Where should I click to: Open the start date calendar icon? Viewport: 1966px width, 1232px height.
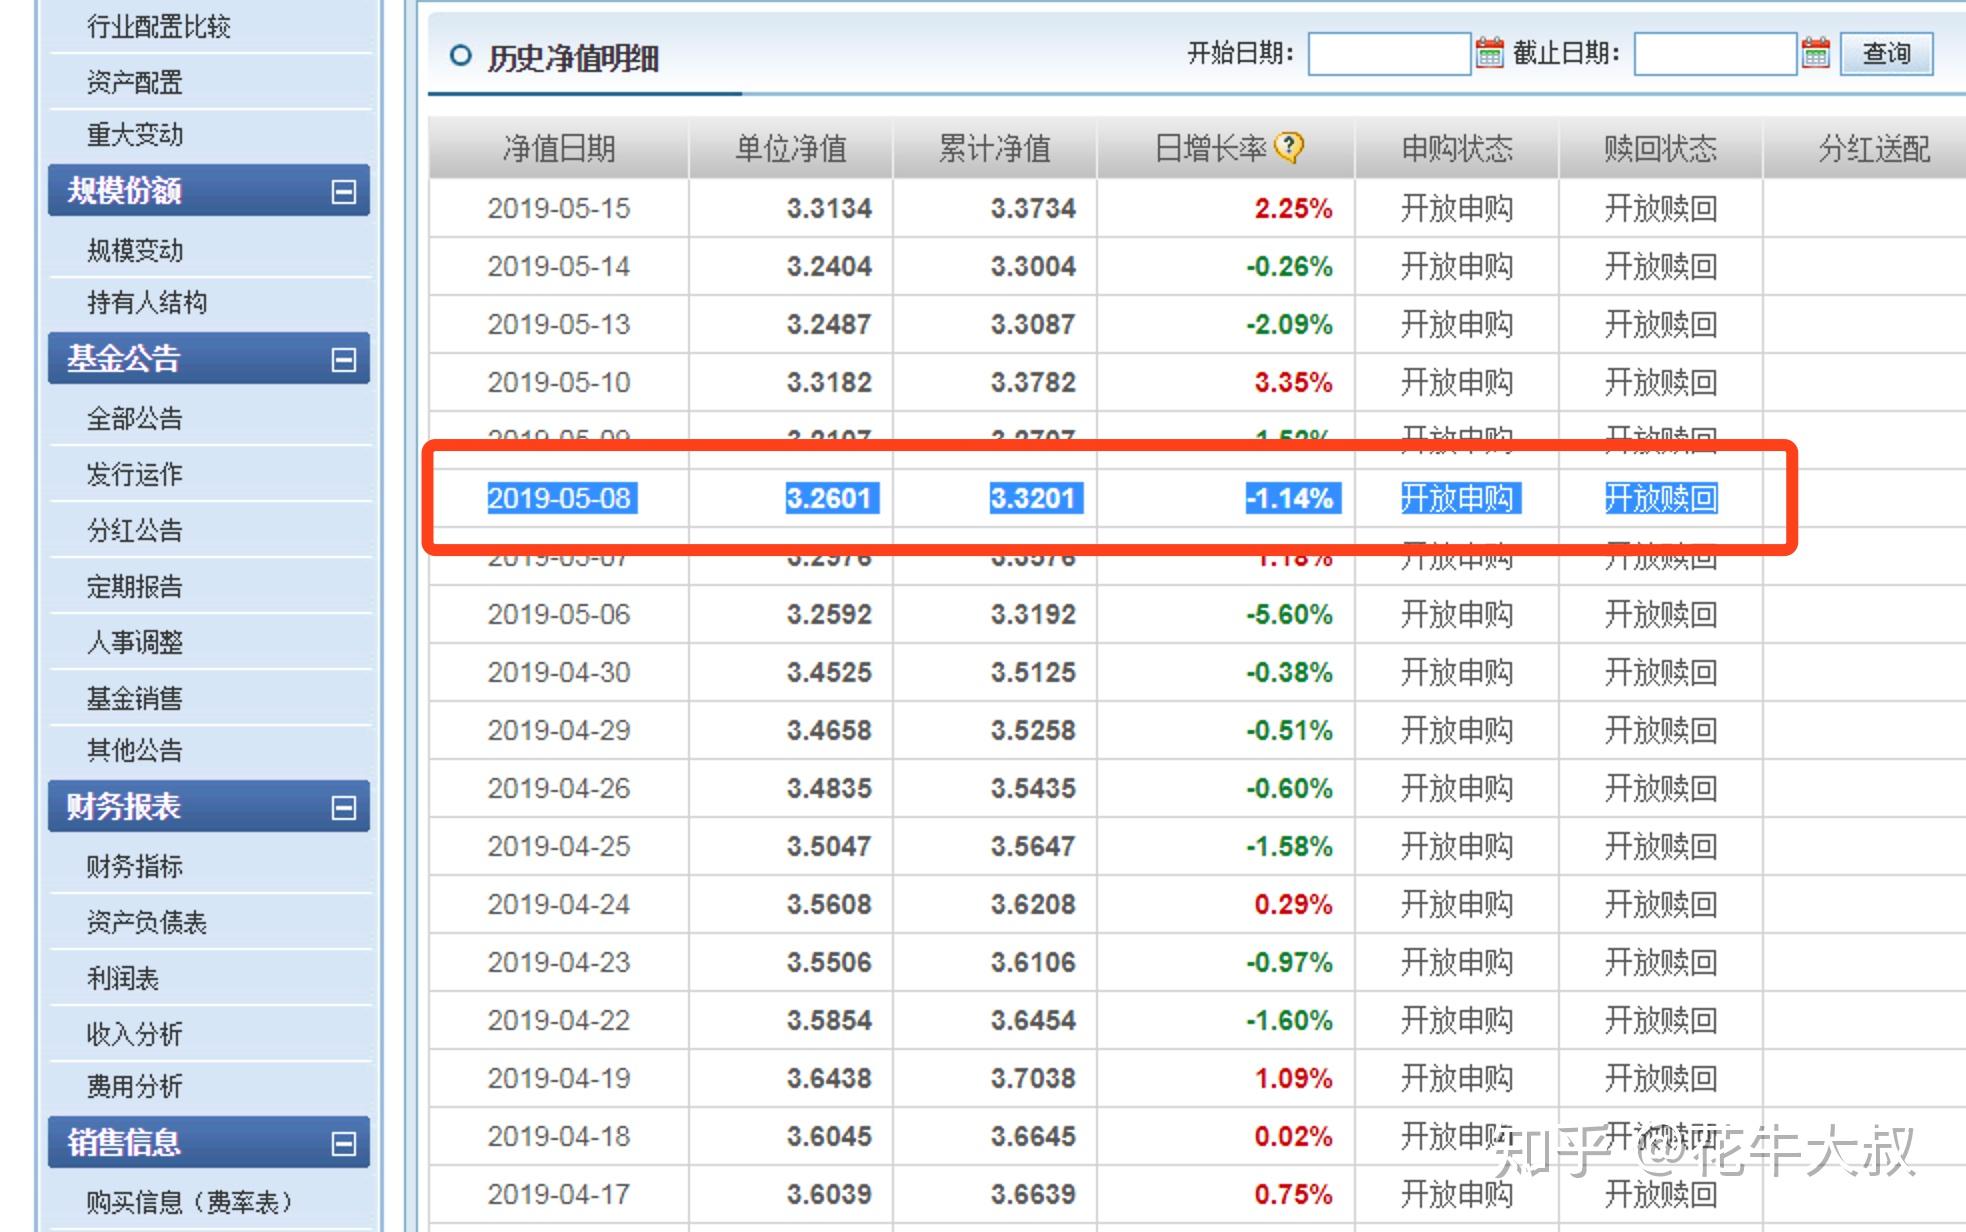(1490, 52)
